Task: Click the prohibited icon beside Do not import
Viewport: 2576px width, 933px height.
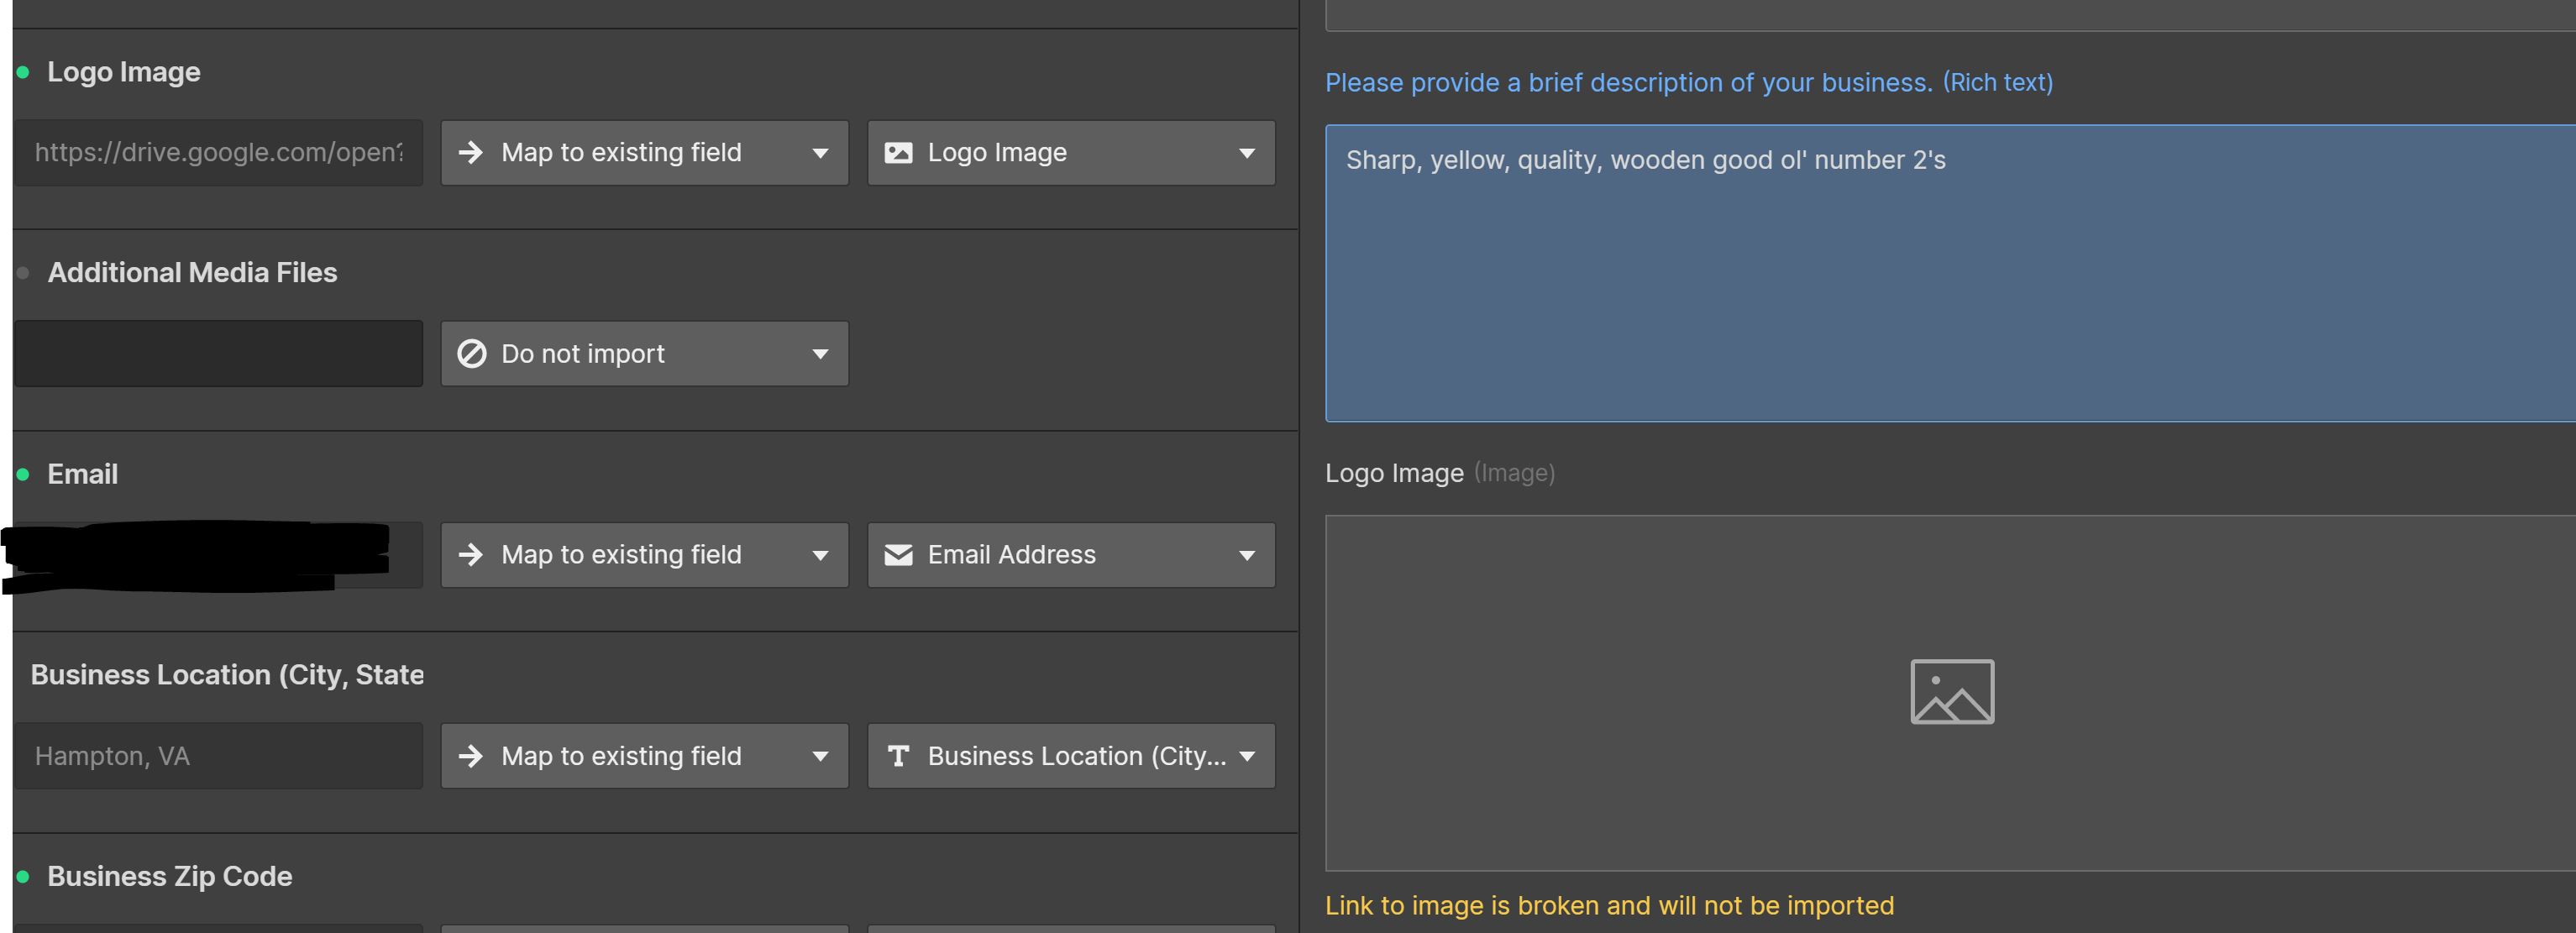Action: pos(471,354)
